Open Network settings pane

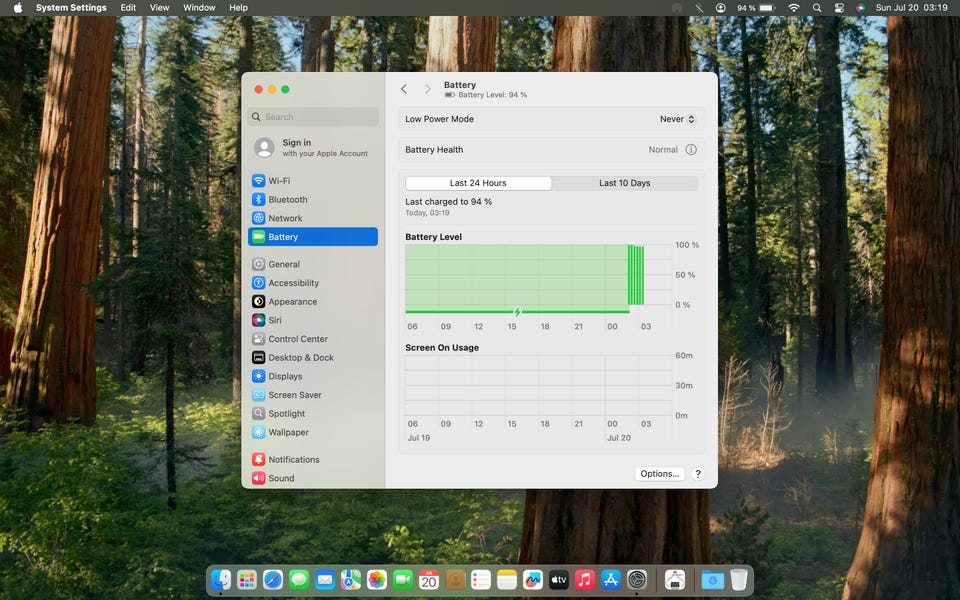coord(284,218)
